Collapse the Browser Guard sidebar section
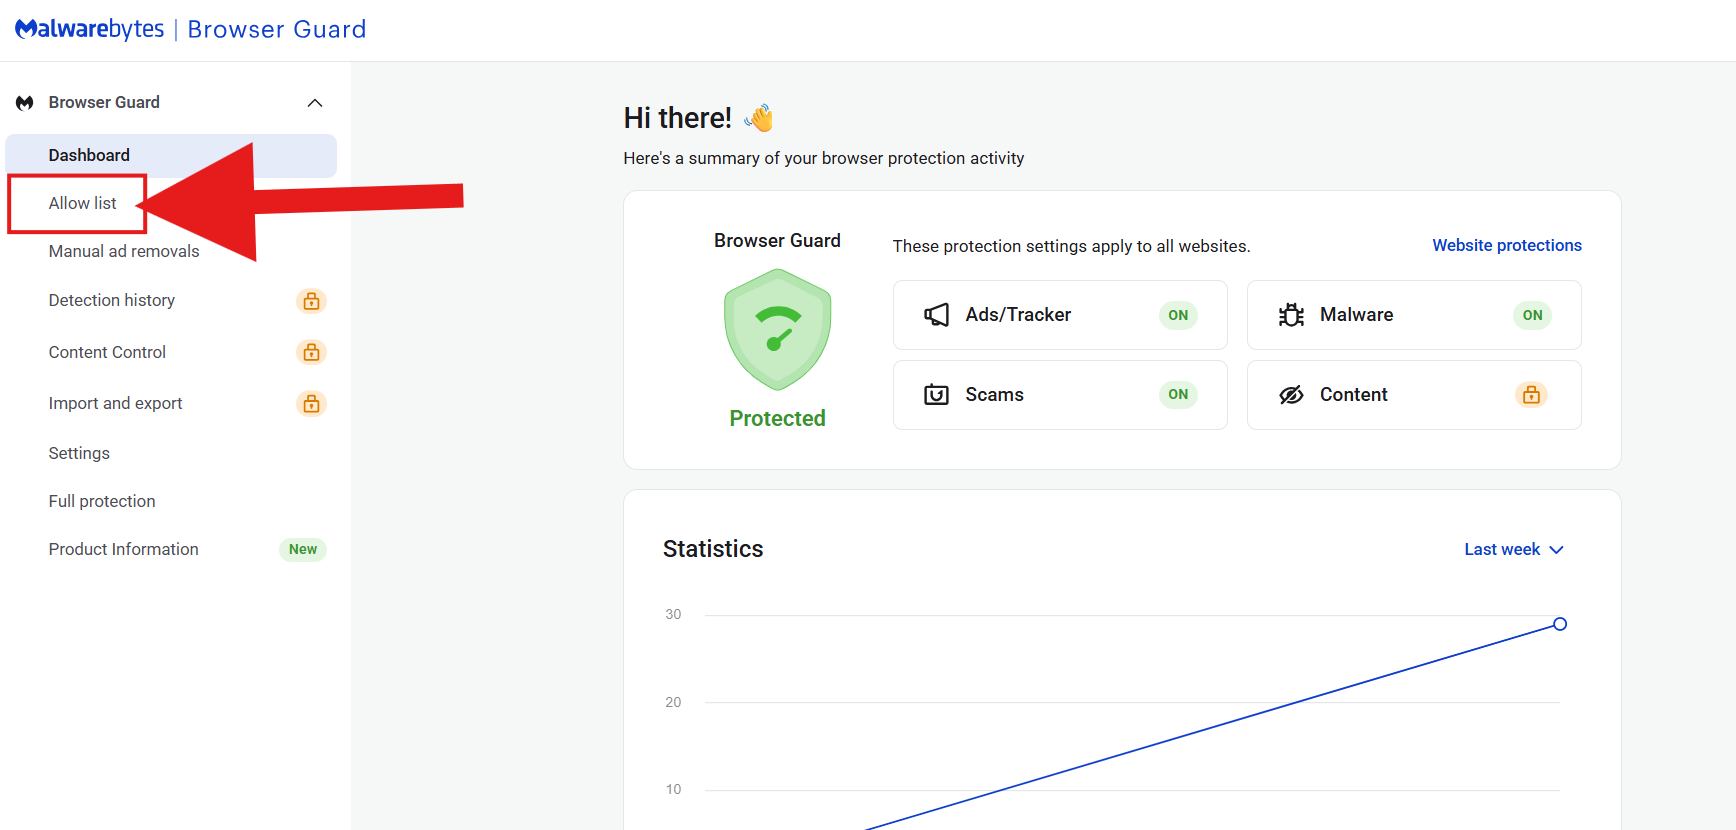 click(315, 103)
